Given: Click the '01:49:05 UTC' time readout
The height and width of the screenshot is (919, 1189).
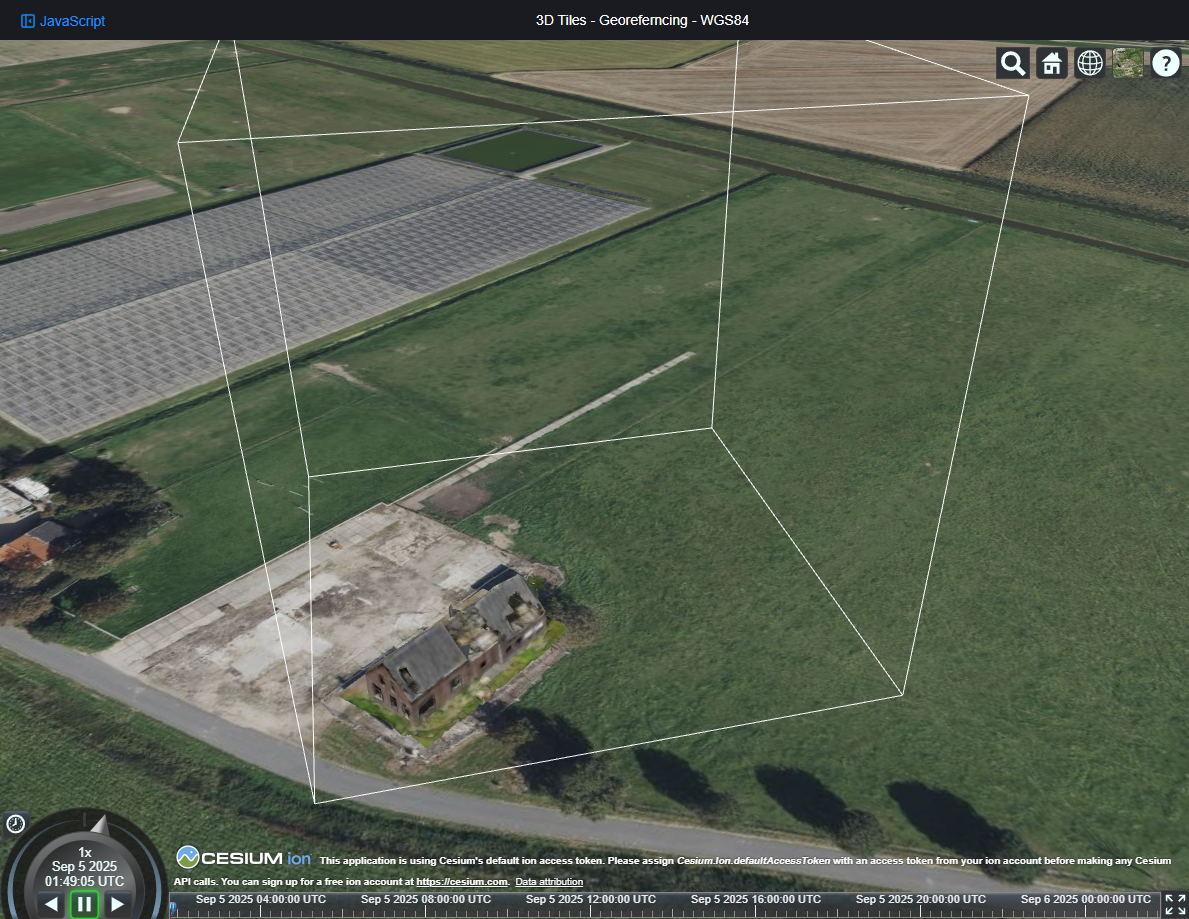Looking at the screenshot, I should coord(84,881).
